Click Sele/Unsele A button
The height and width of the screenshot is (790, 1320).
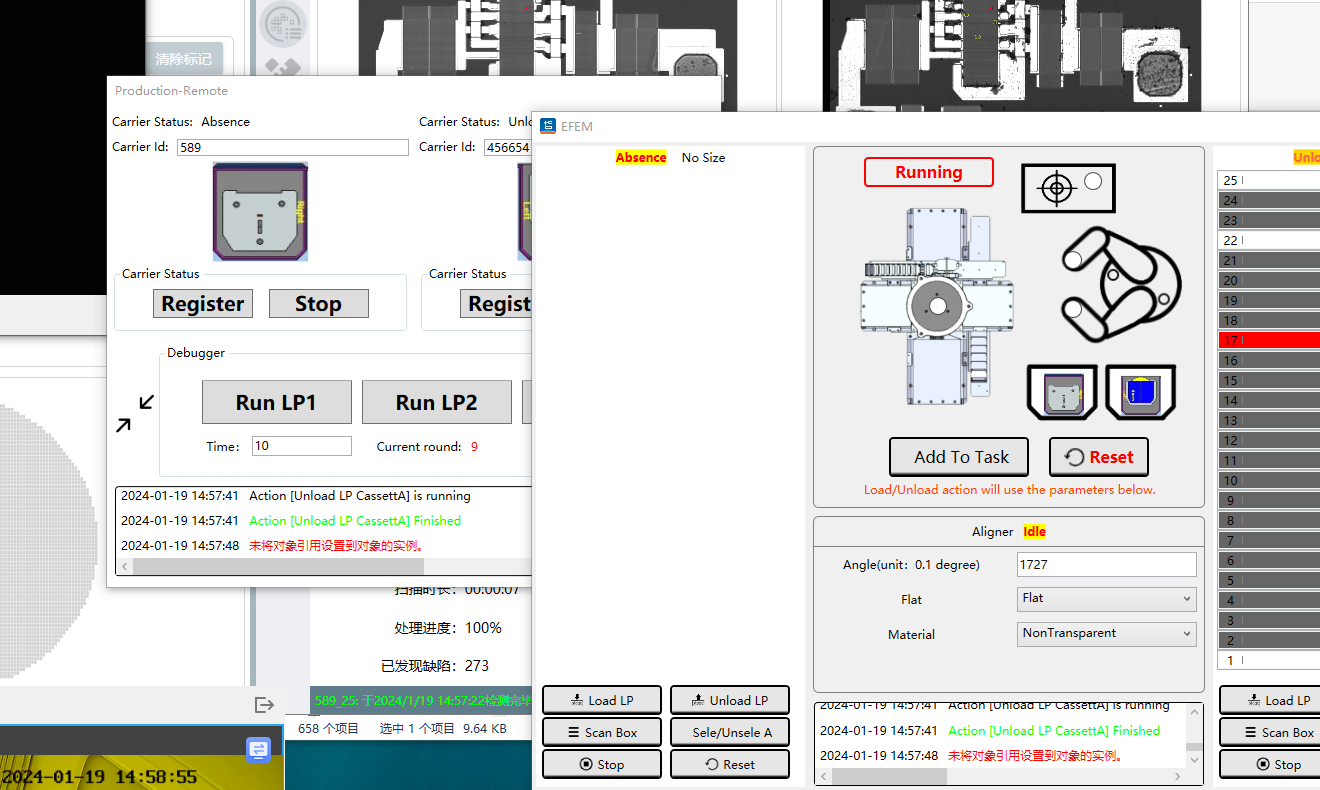point(730,732)
